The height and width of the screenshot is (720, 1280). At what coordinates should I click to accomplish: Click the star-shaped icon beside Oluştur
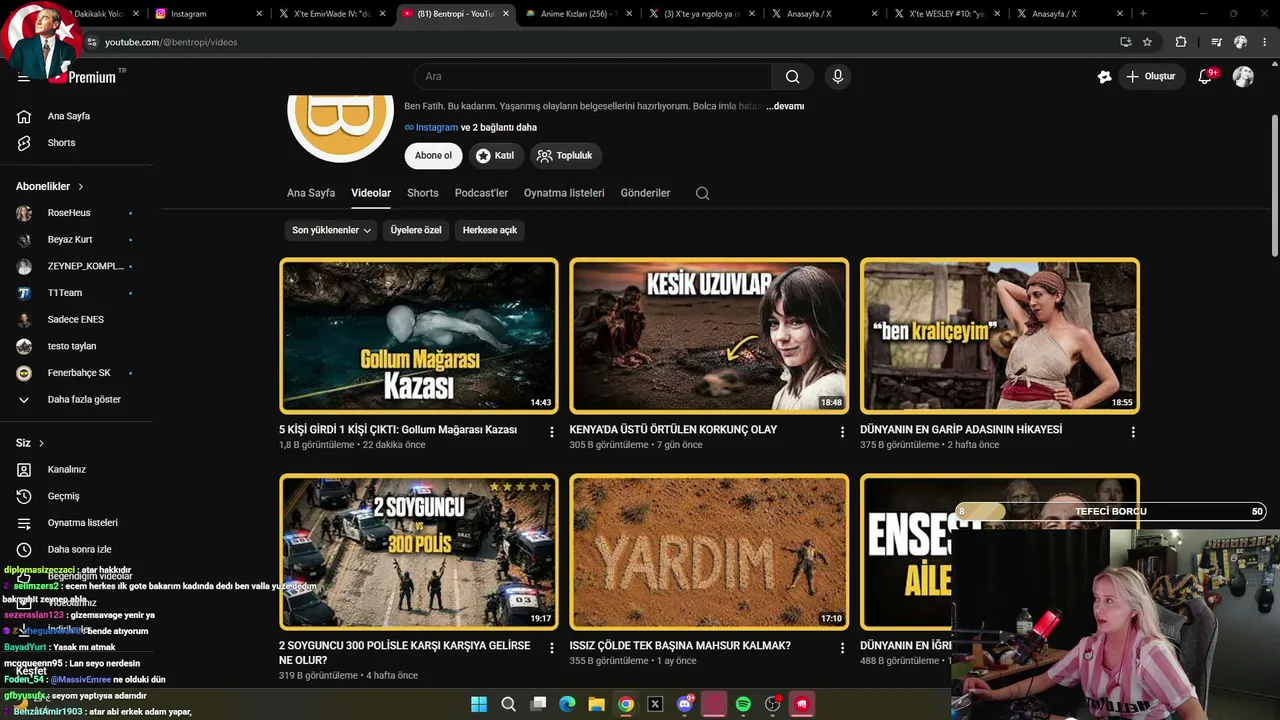click(x=1104, y=77)
